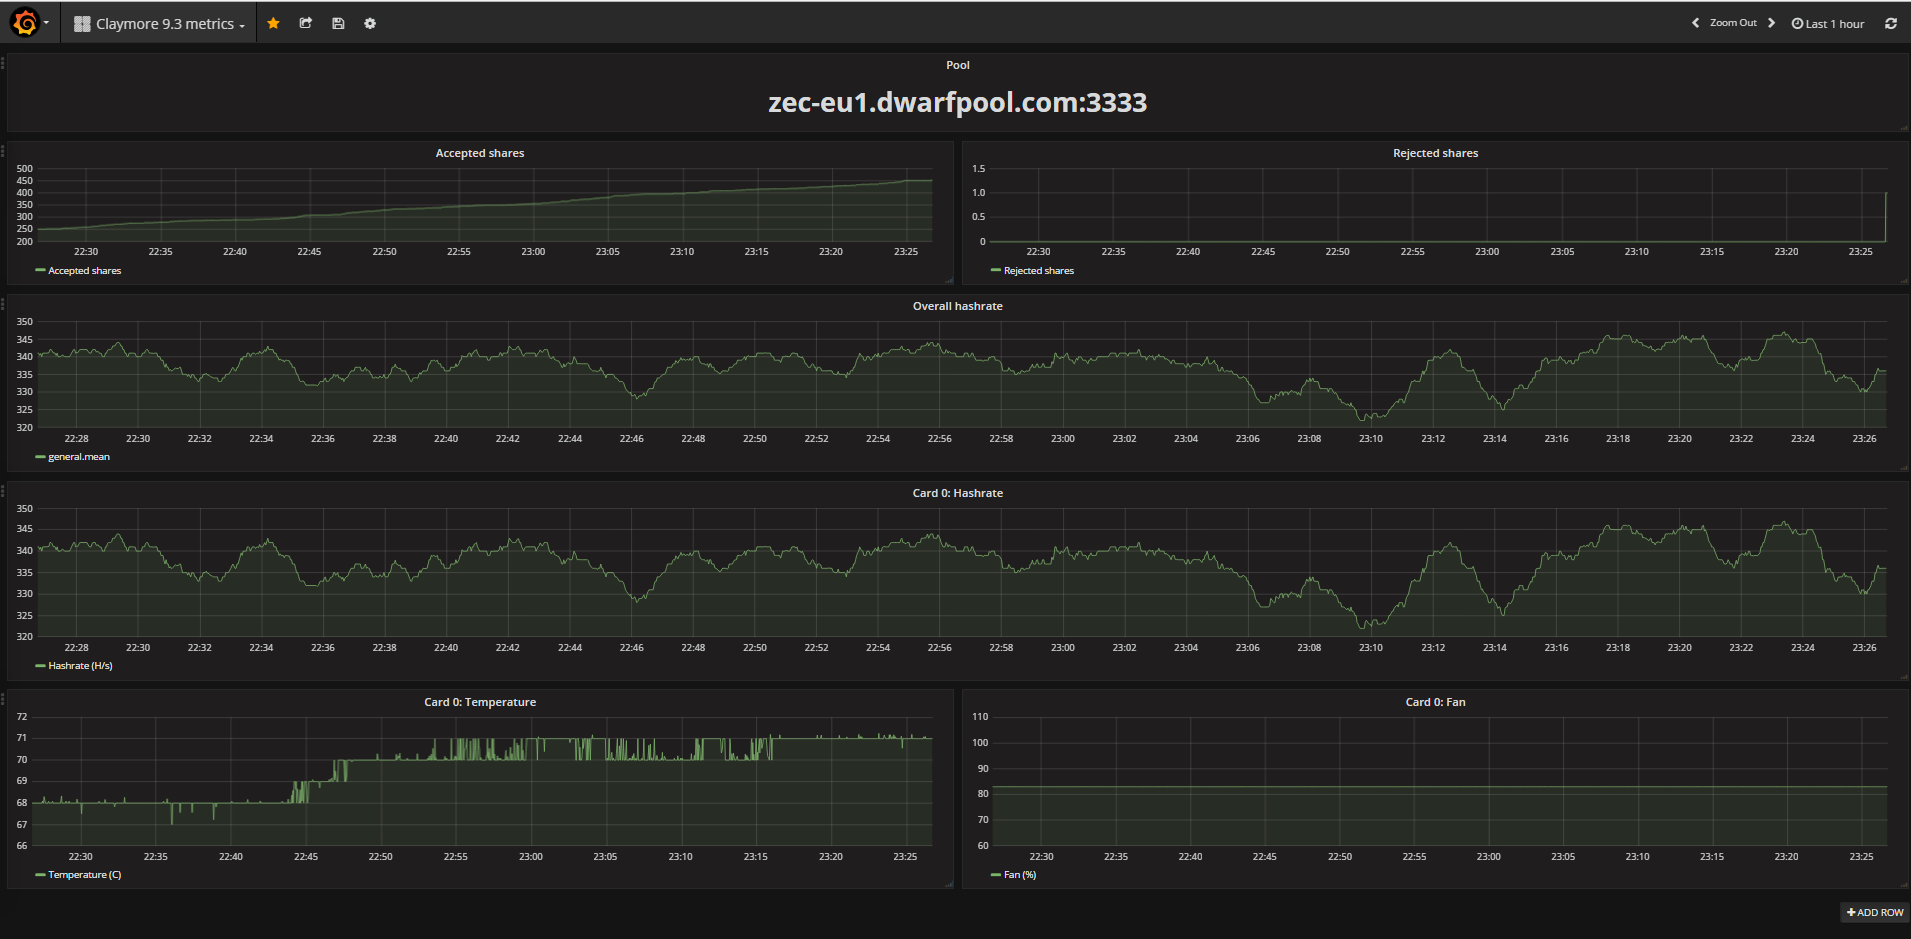
Task: Shift the time range backward
Action: click(x=1695, y=23)
